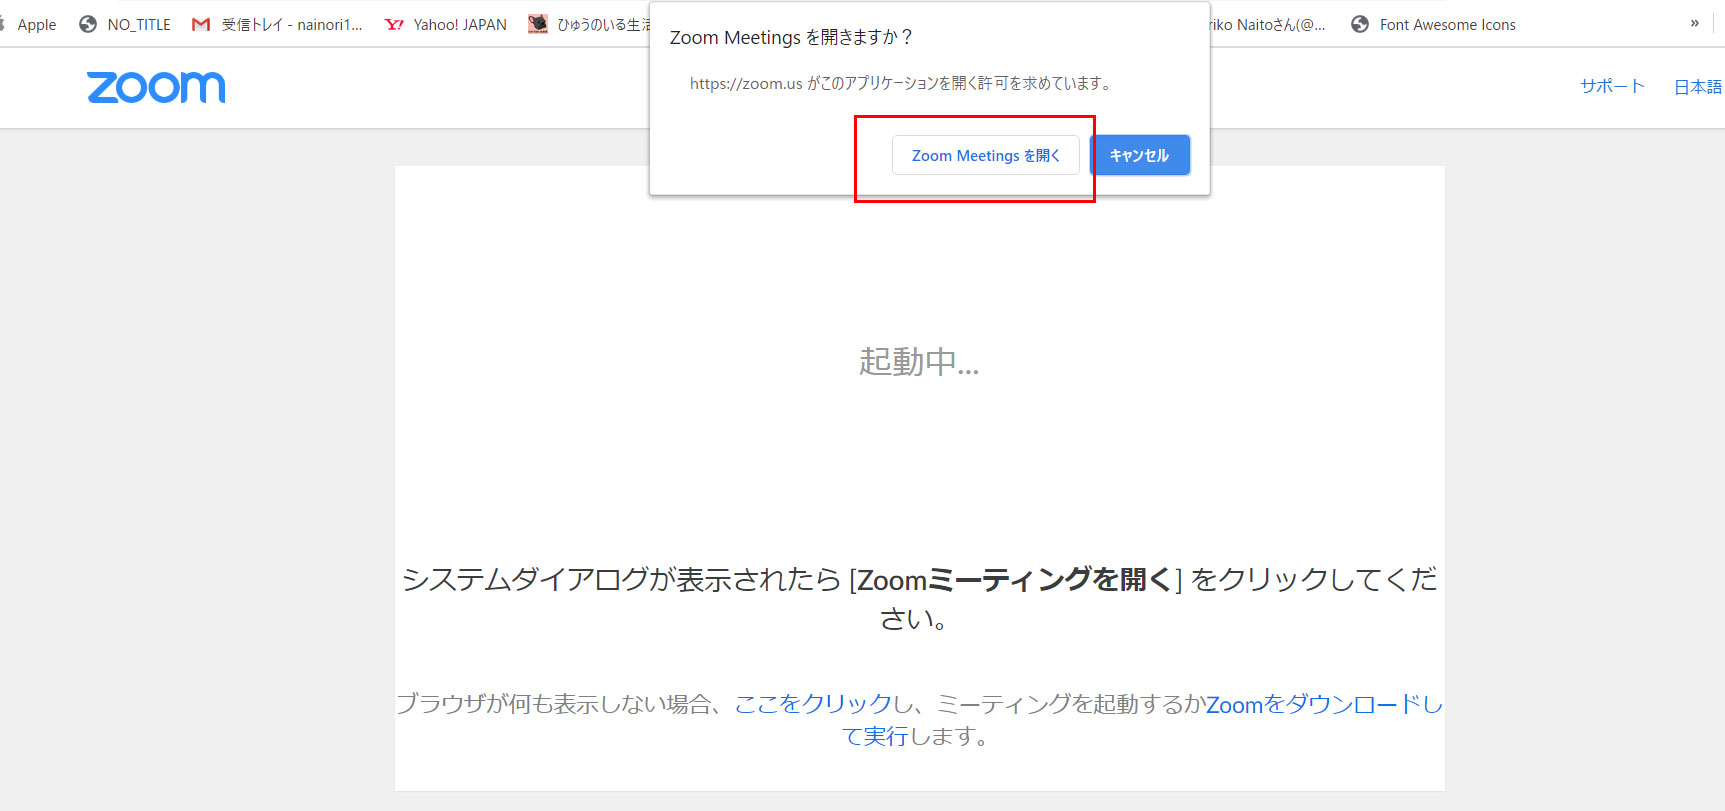Expand the bookmarks overflow chevron

click(1694, 23)
